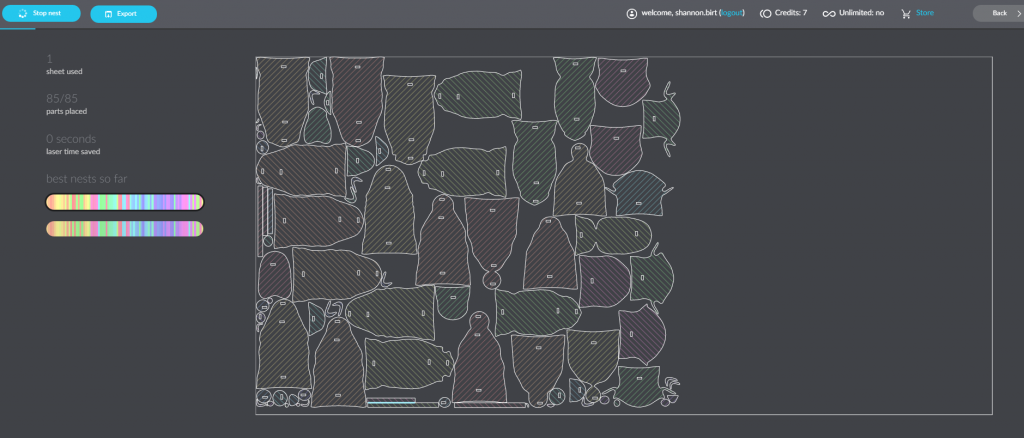
Task: Export the current nest
Action: [123, 14]
